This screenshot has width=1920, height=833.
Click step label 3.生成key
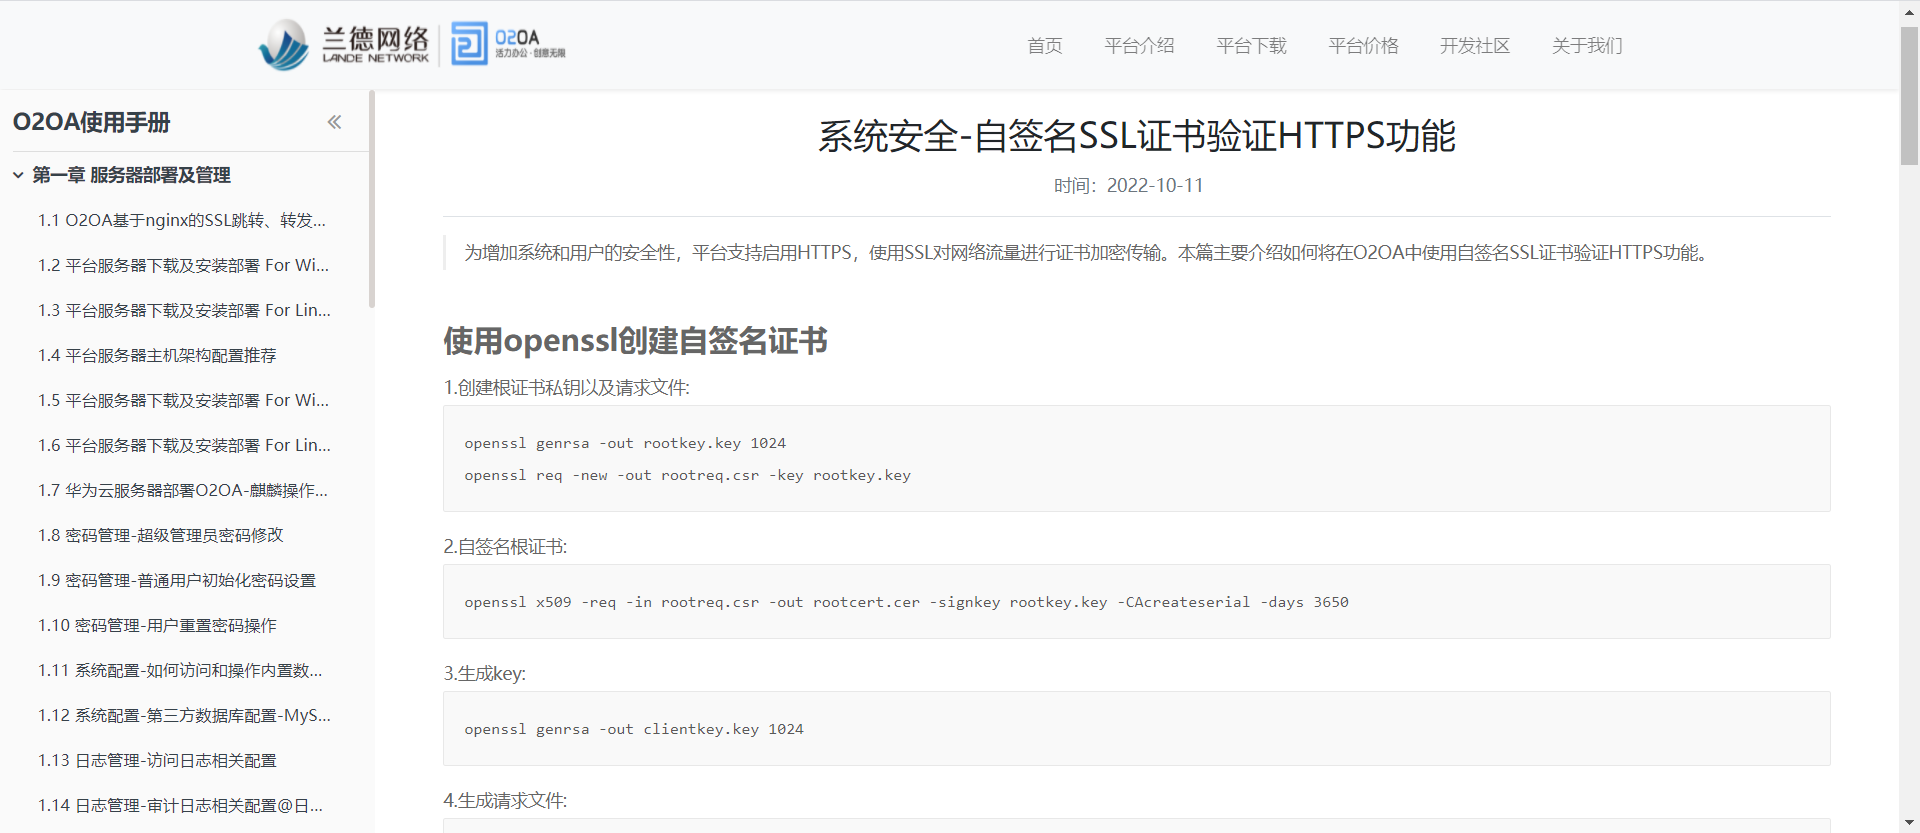485,674
